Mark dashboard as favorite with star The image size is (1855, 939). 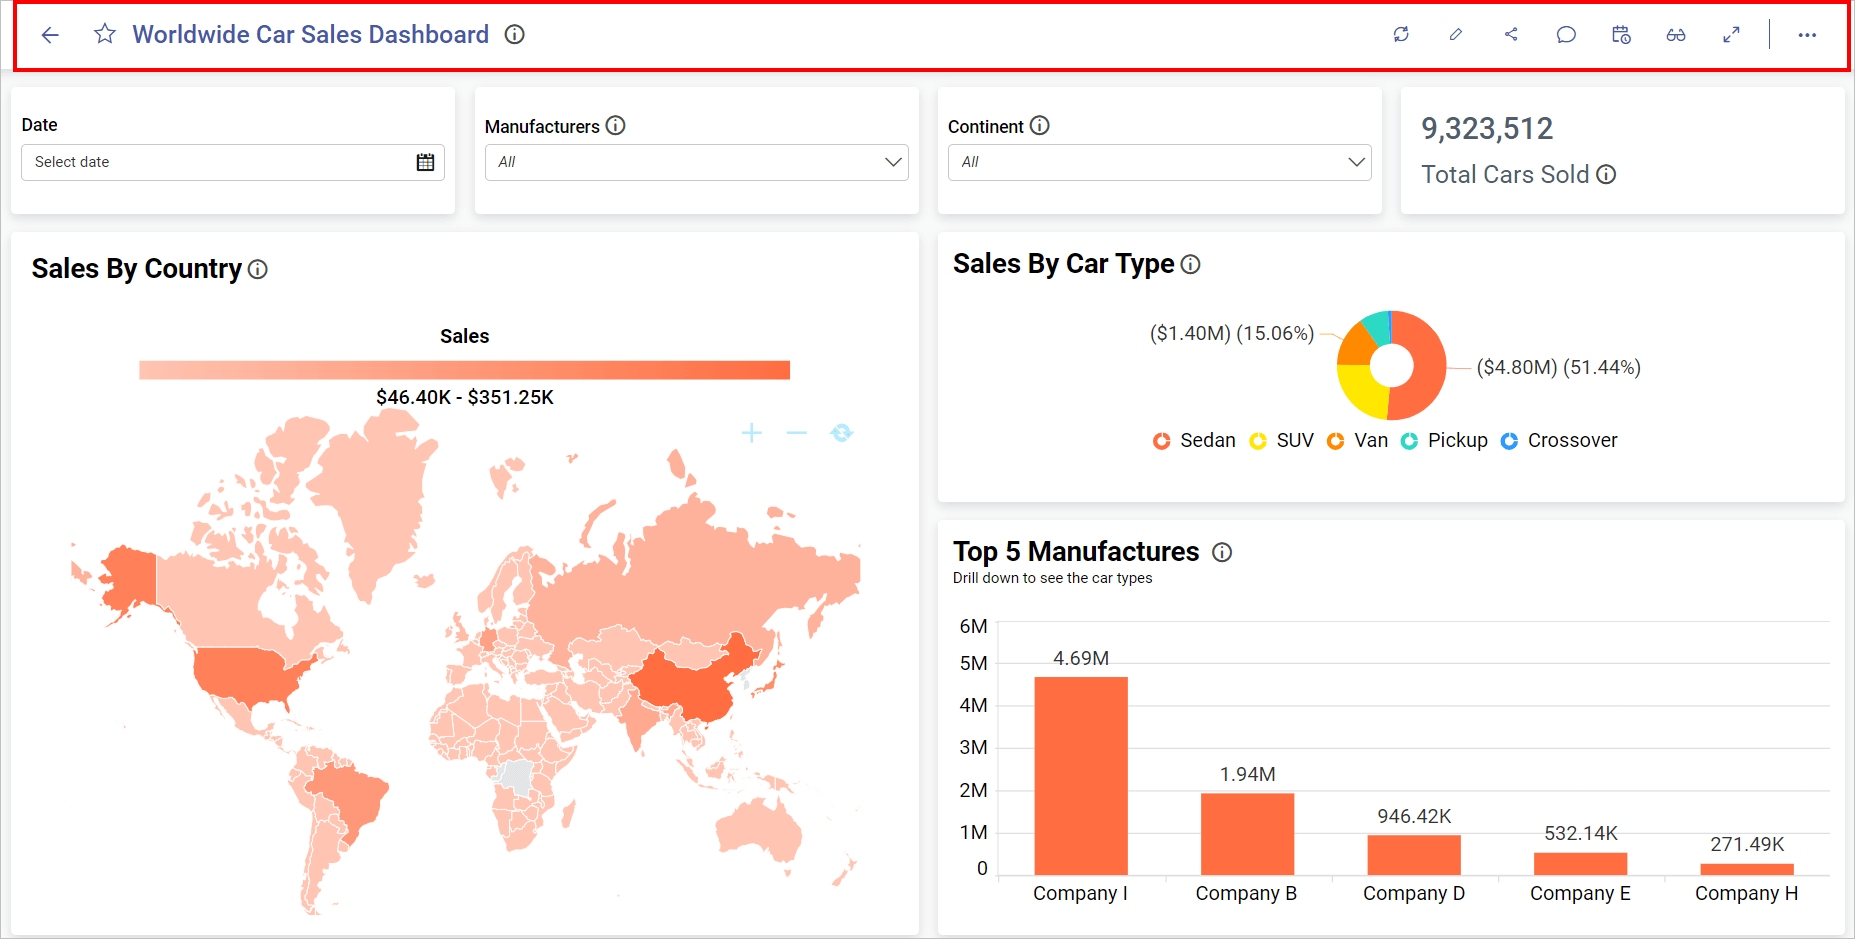click(x=105, y=35)
